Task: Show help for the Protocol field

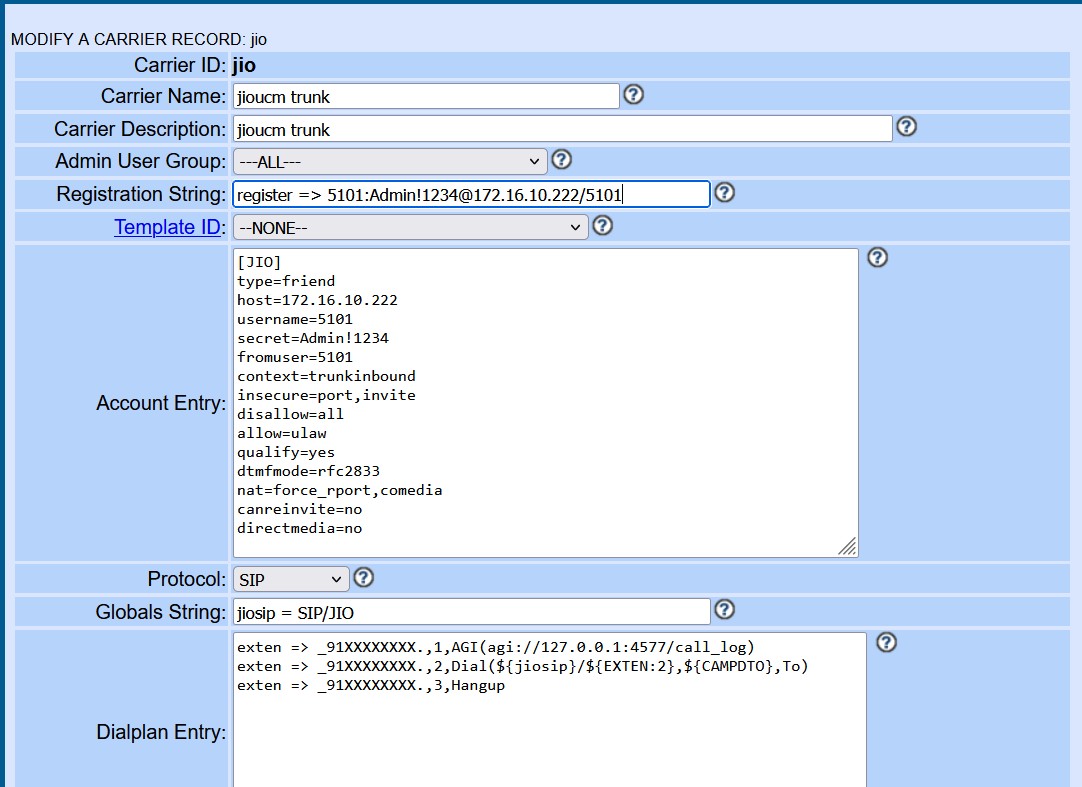Action: click(364, 577)
